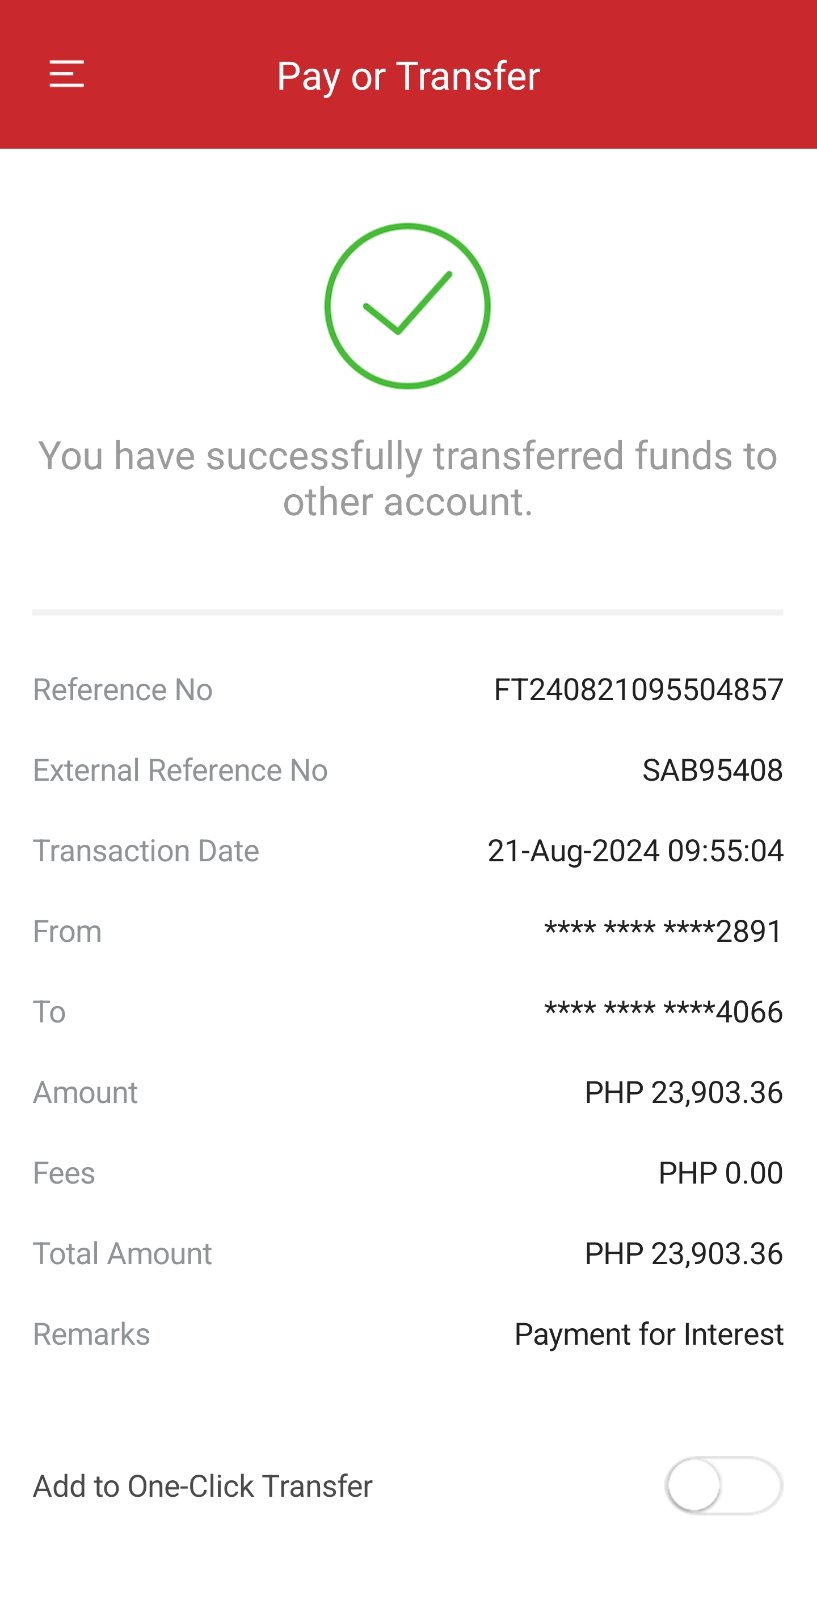The height and width of the screenshot is (1600, 817).
Task: Tap the To account ending 4066
Action: tap(663, 1012)
